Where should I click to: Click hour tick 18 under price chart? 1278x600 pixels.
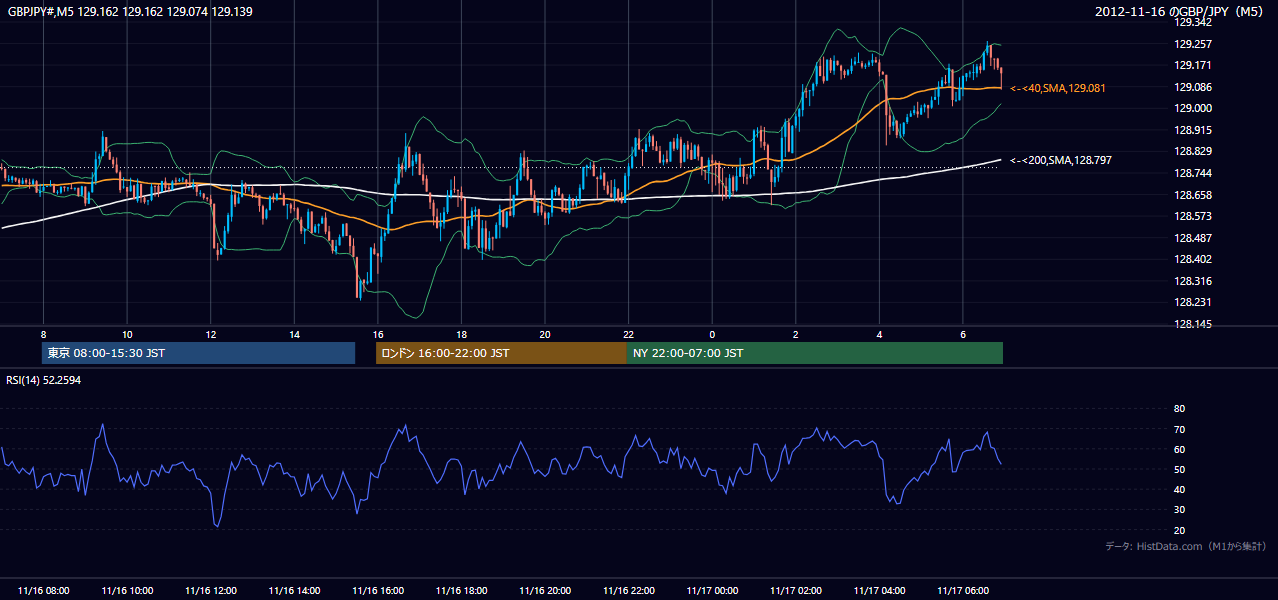coord(461,333)
